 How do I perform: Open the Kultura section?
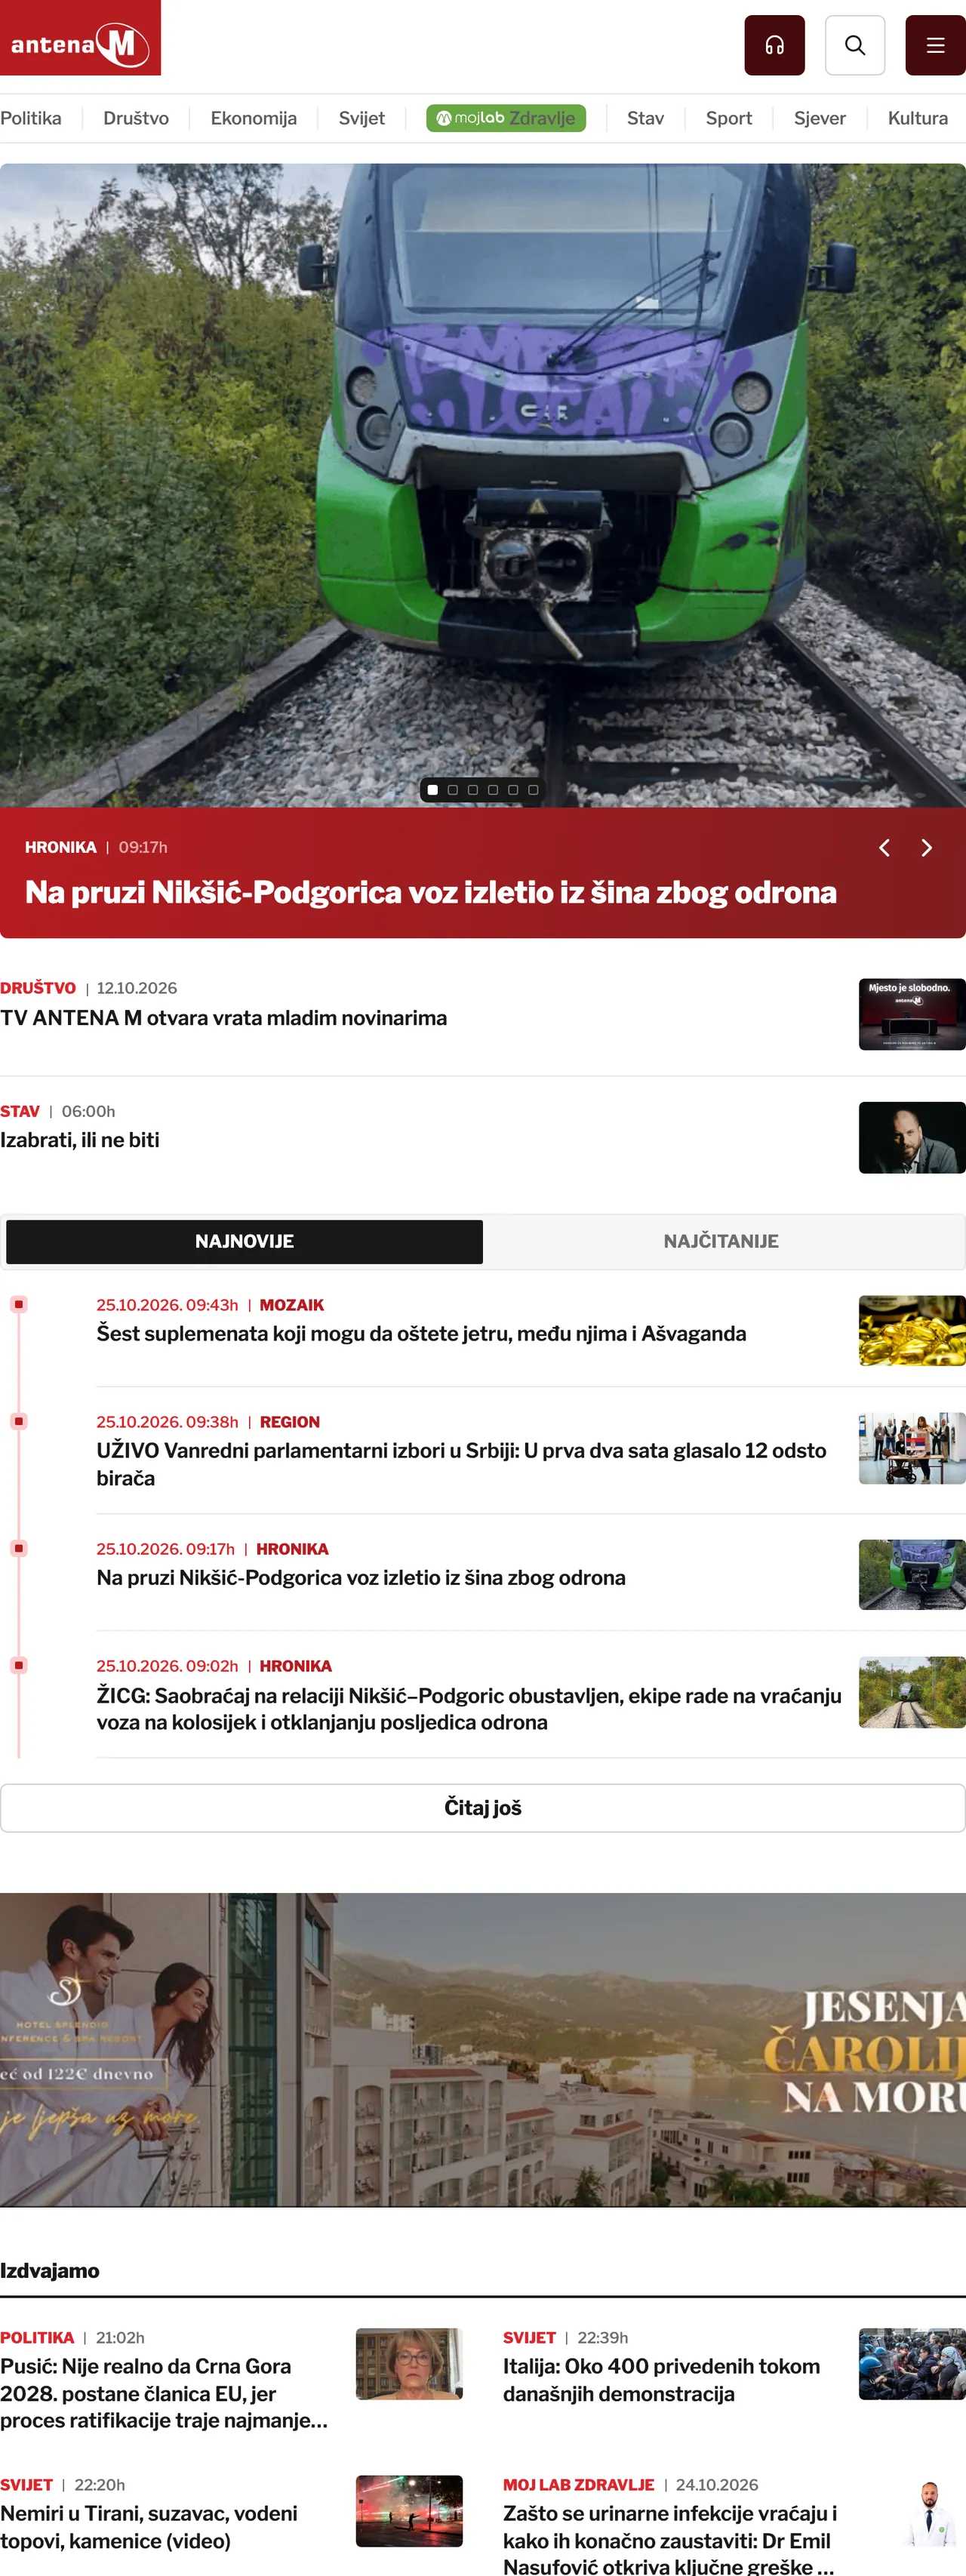[918, 118]
